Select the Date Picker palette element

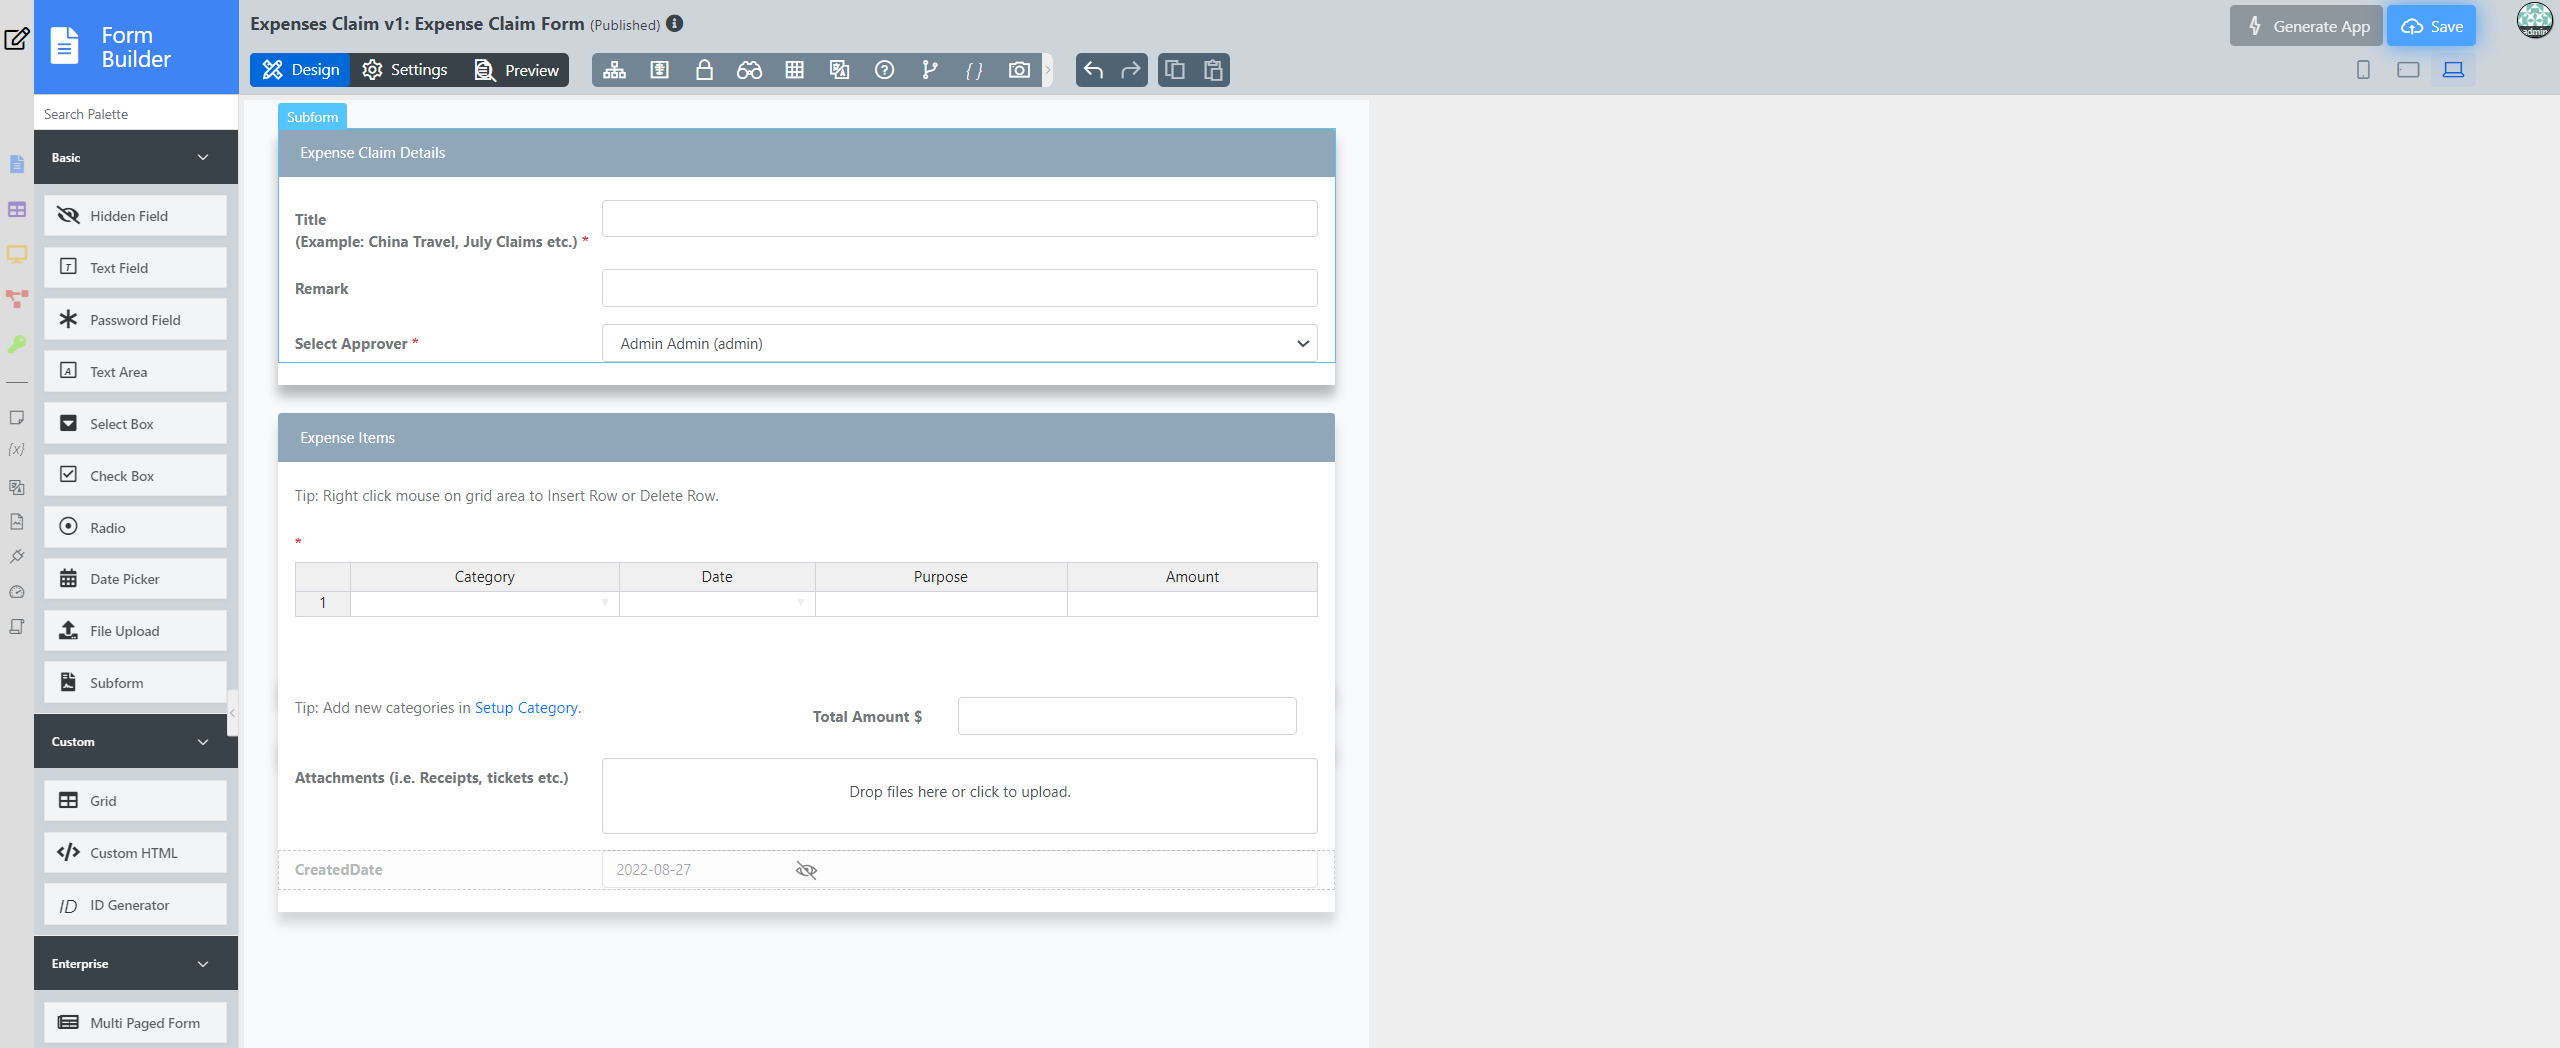coord(135,579)
